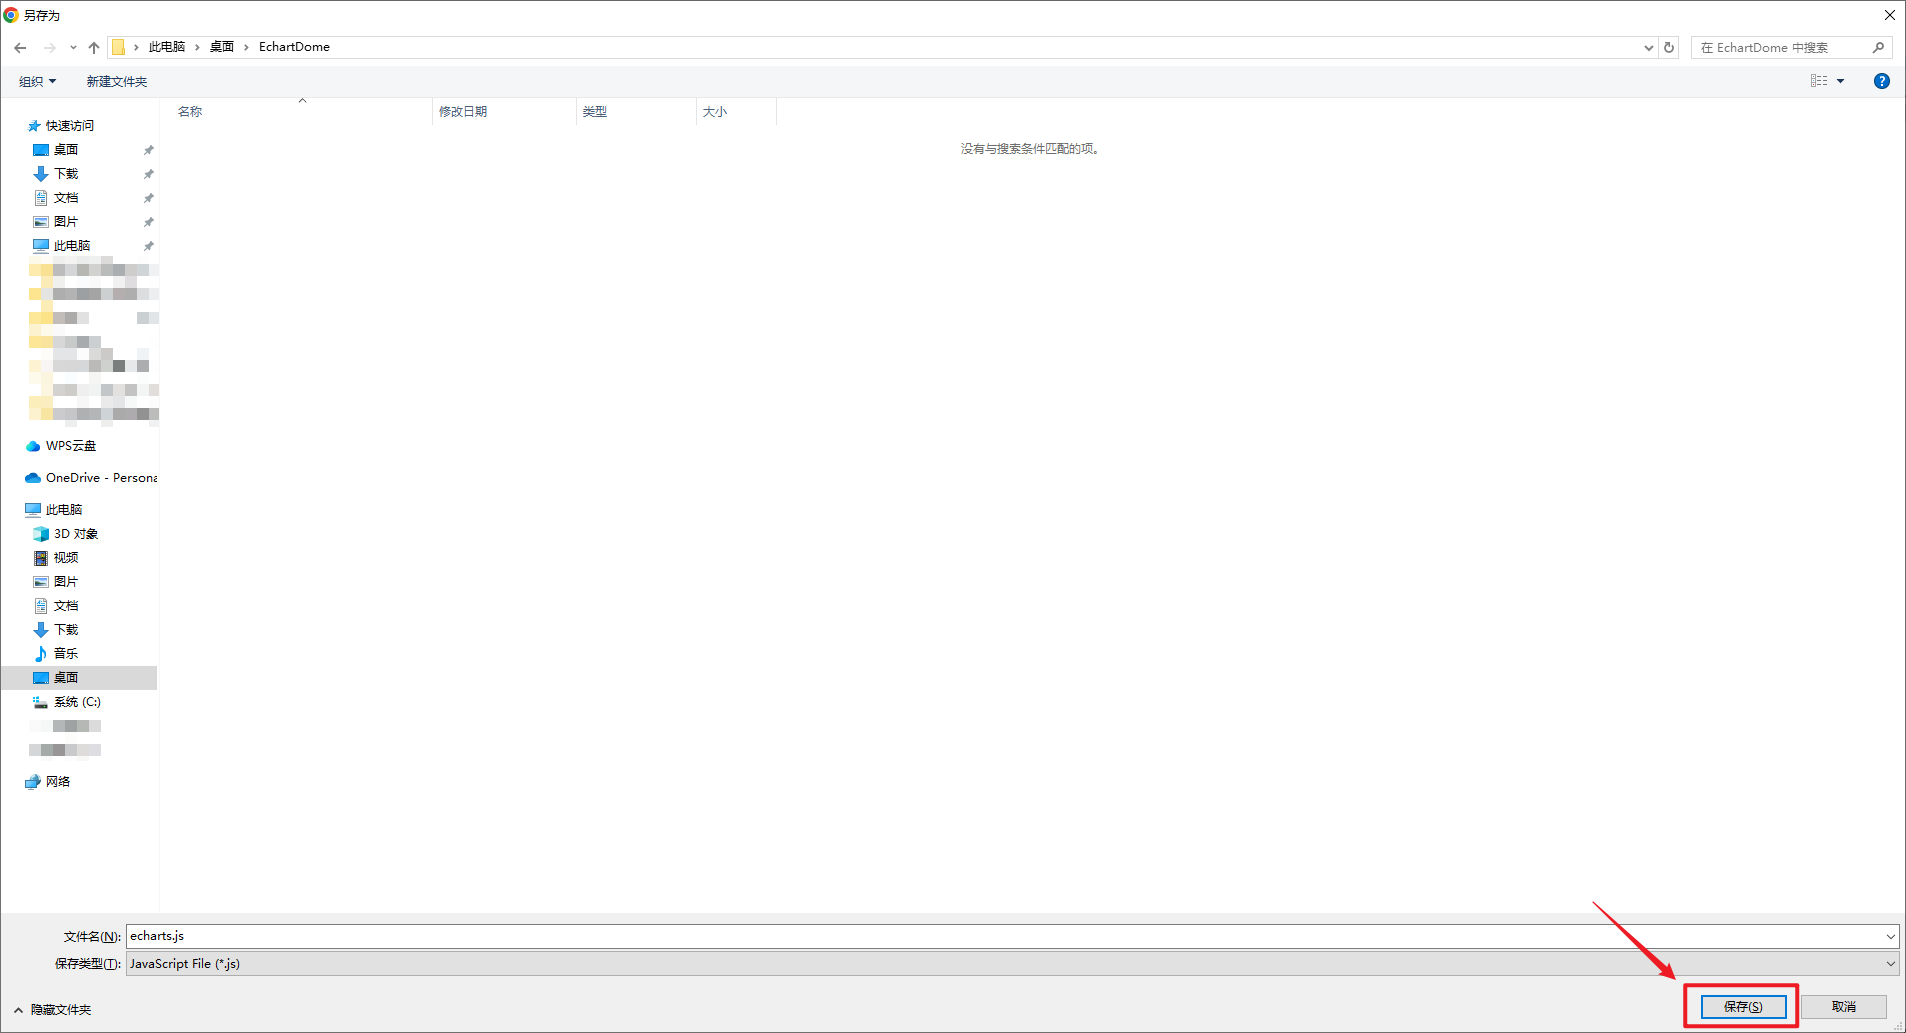Select 3D 对象 in navigation tree
The height and width of the screenshot is (1033, 1906).
click(x=75, y=534)
